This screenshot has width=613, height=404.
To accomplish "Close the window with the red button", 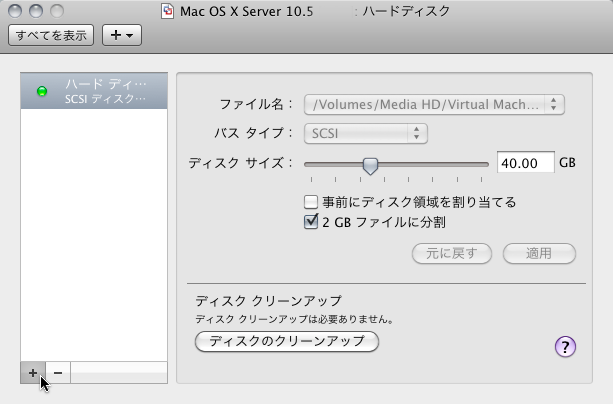I will point(16,11).
